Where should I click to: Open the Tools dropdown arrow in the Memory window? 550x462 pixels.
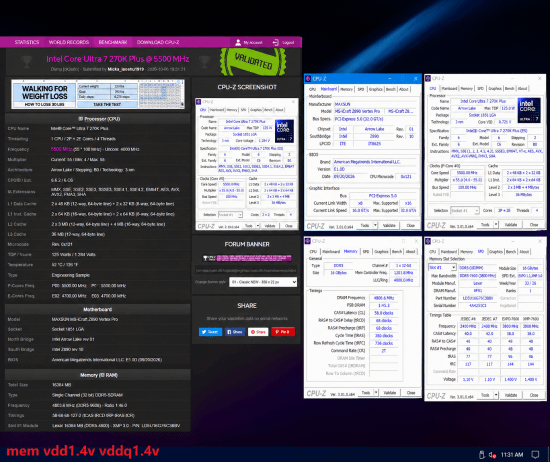pos(376,393)
